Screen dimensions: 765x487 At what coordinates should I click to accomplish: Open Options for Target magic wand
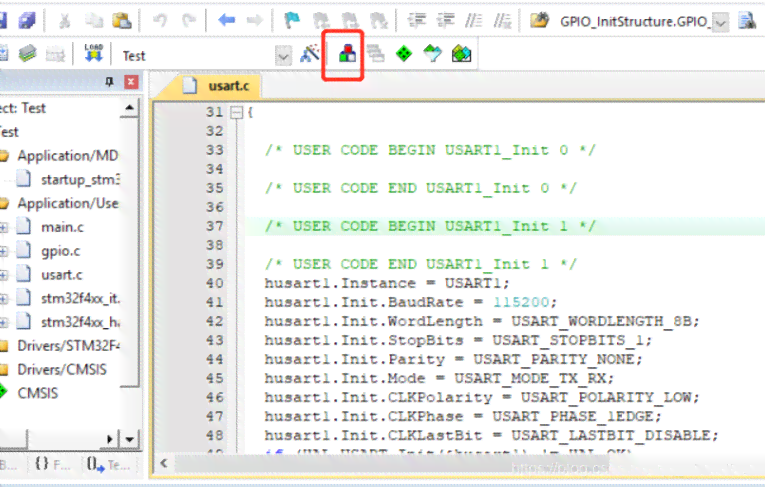(x=309, y=54)
